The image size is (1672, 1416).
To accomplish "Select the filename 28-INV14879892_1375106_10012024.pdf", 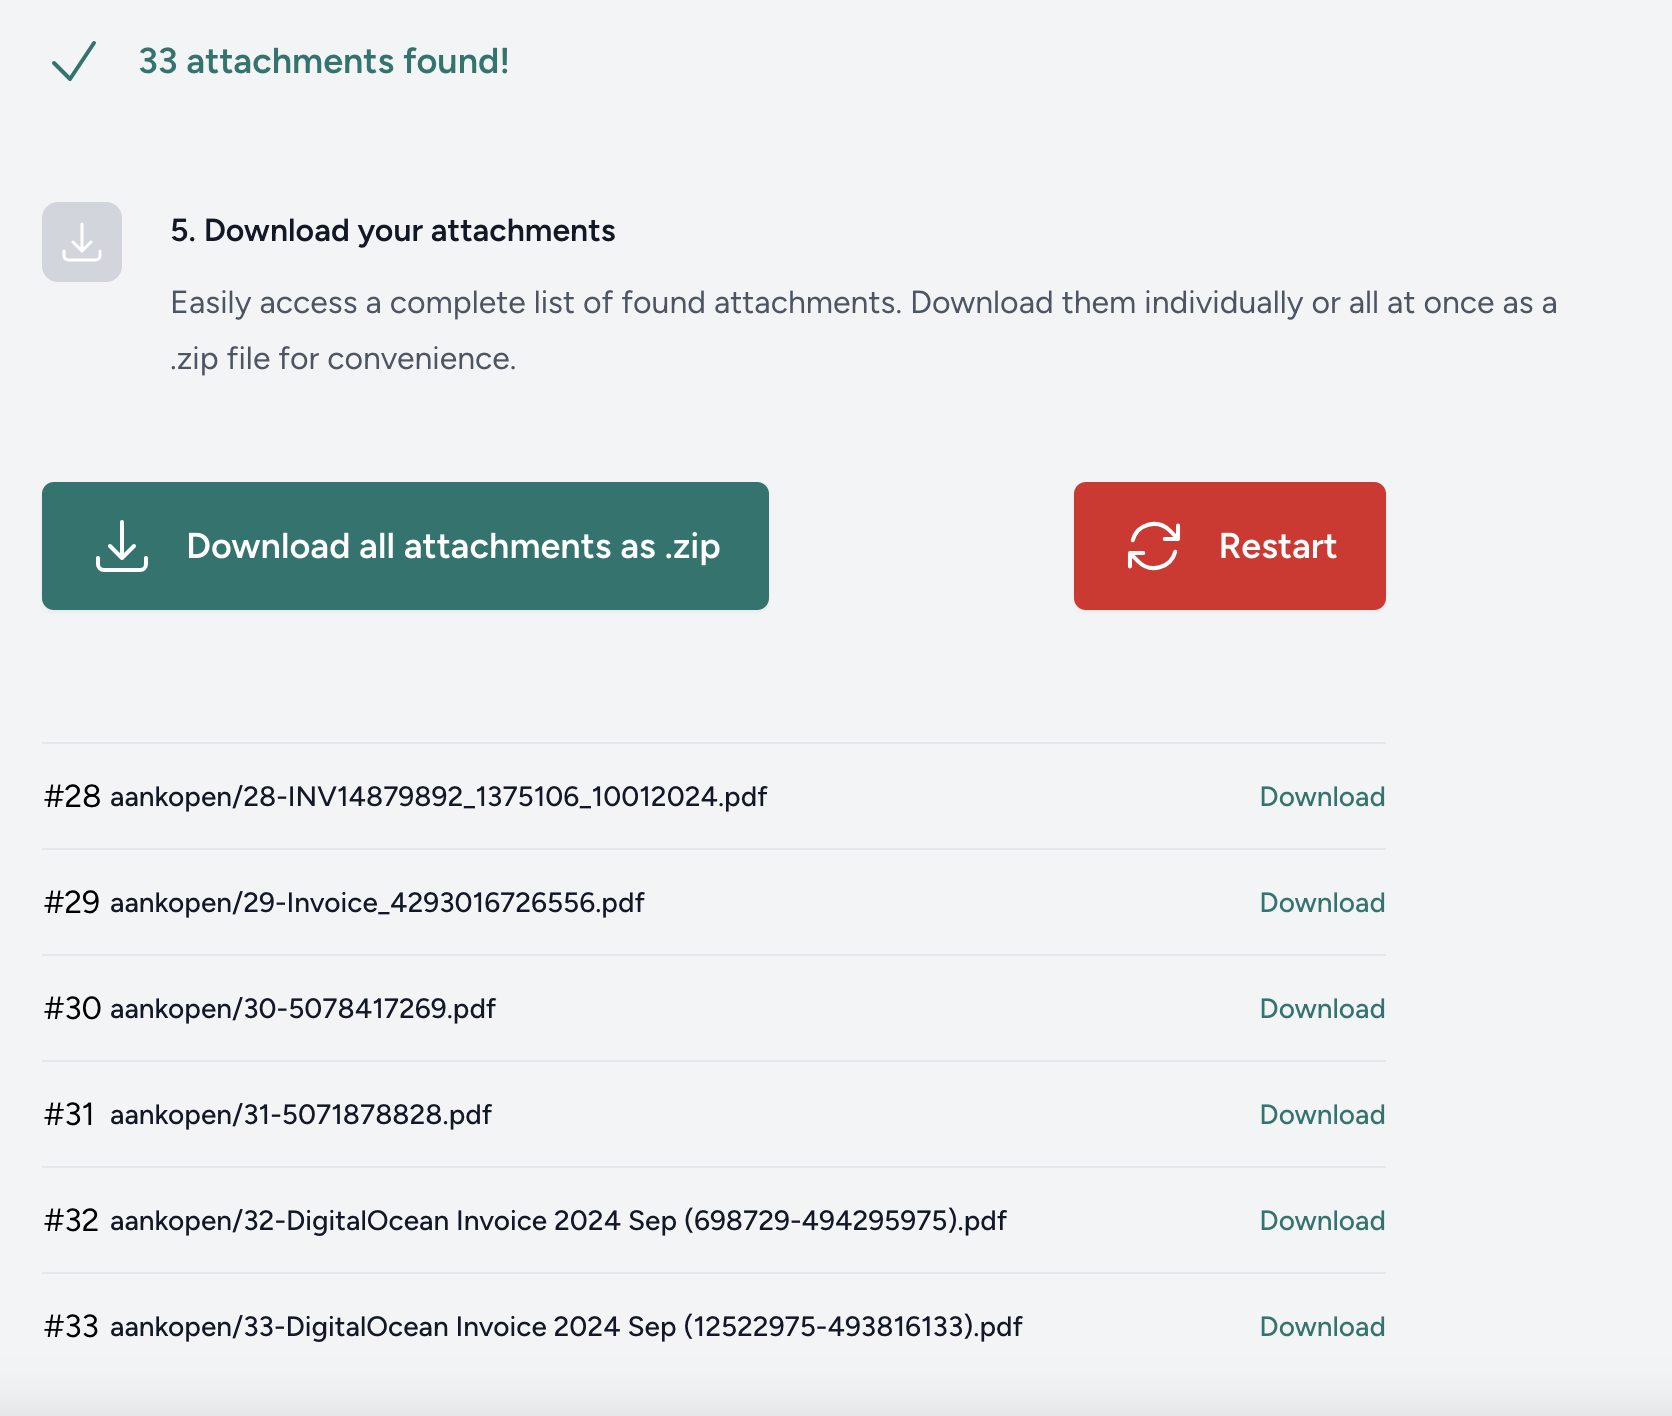I will [438, 797].
